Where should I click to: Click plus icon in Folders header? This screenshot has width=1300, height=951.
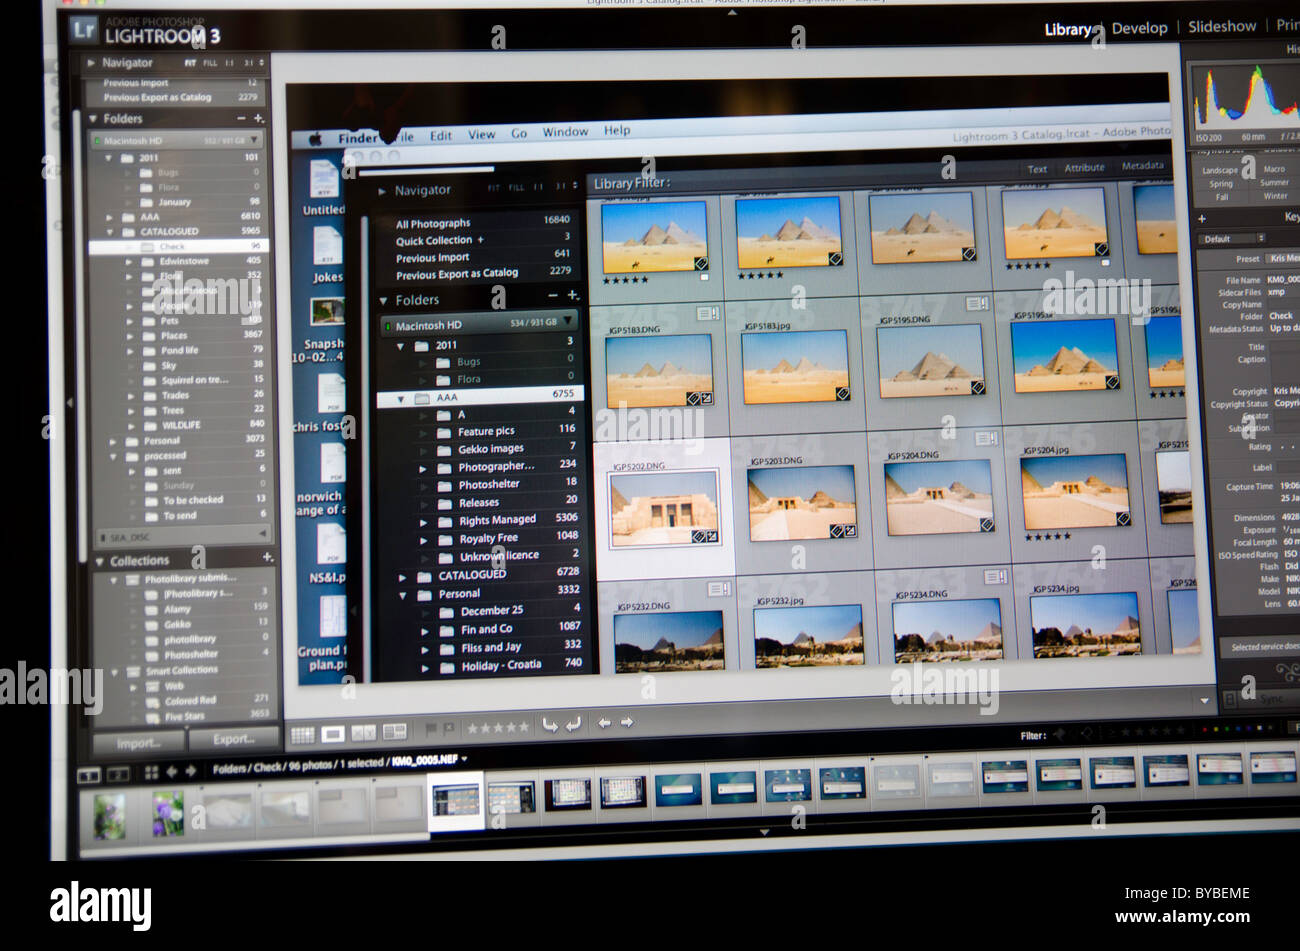[260, 119]
